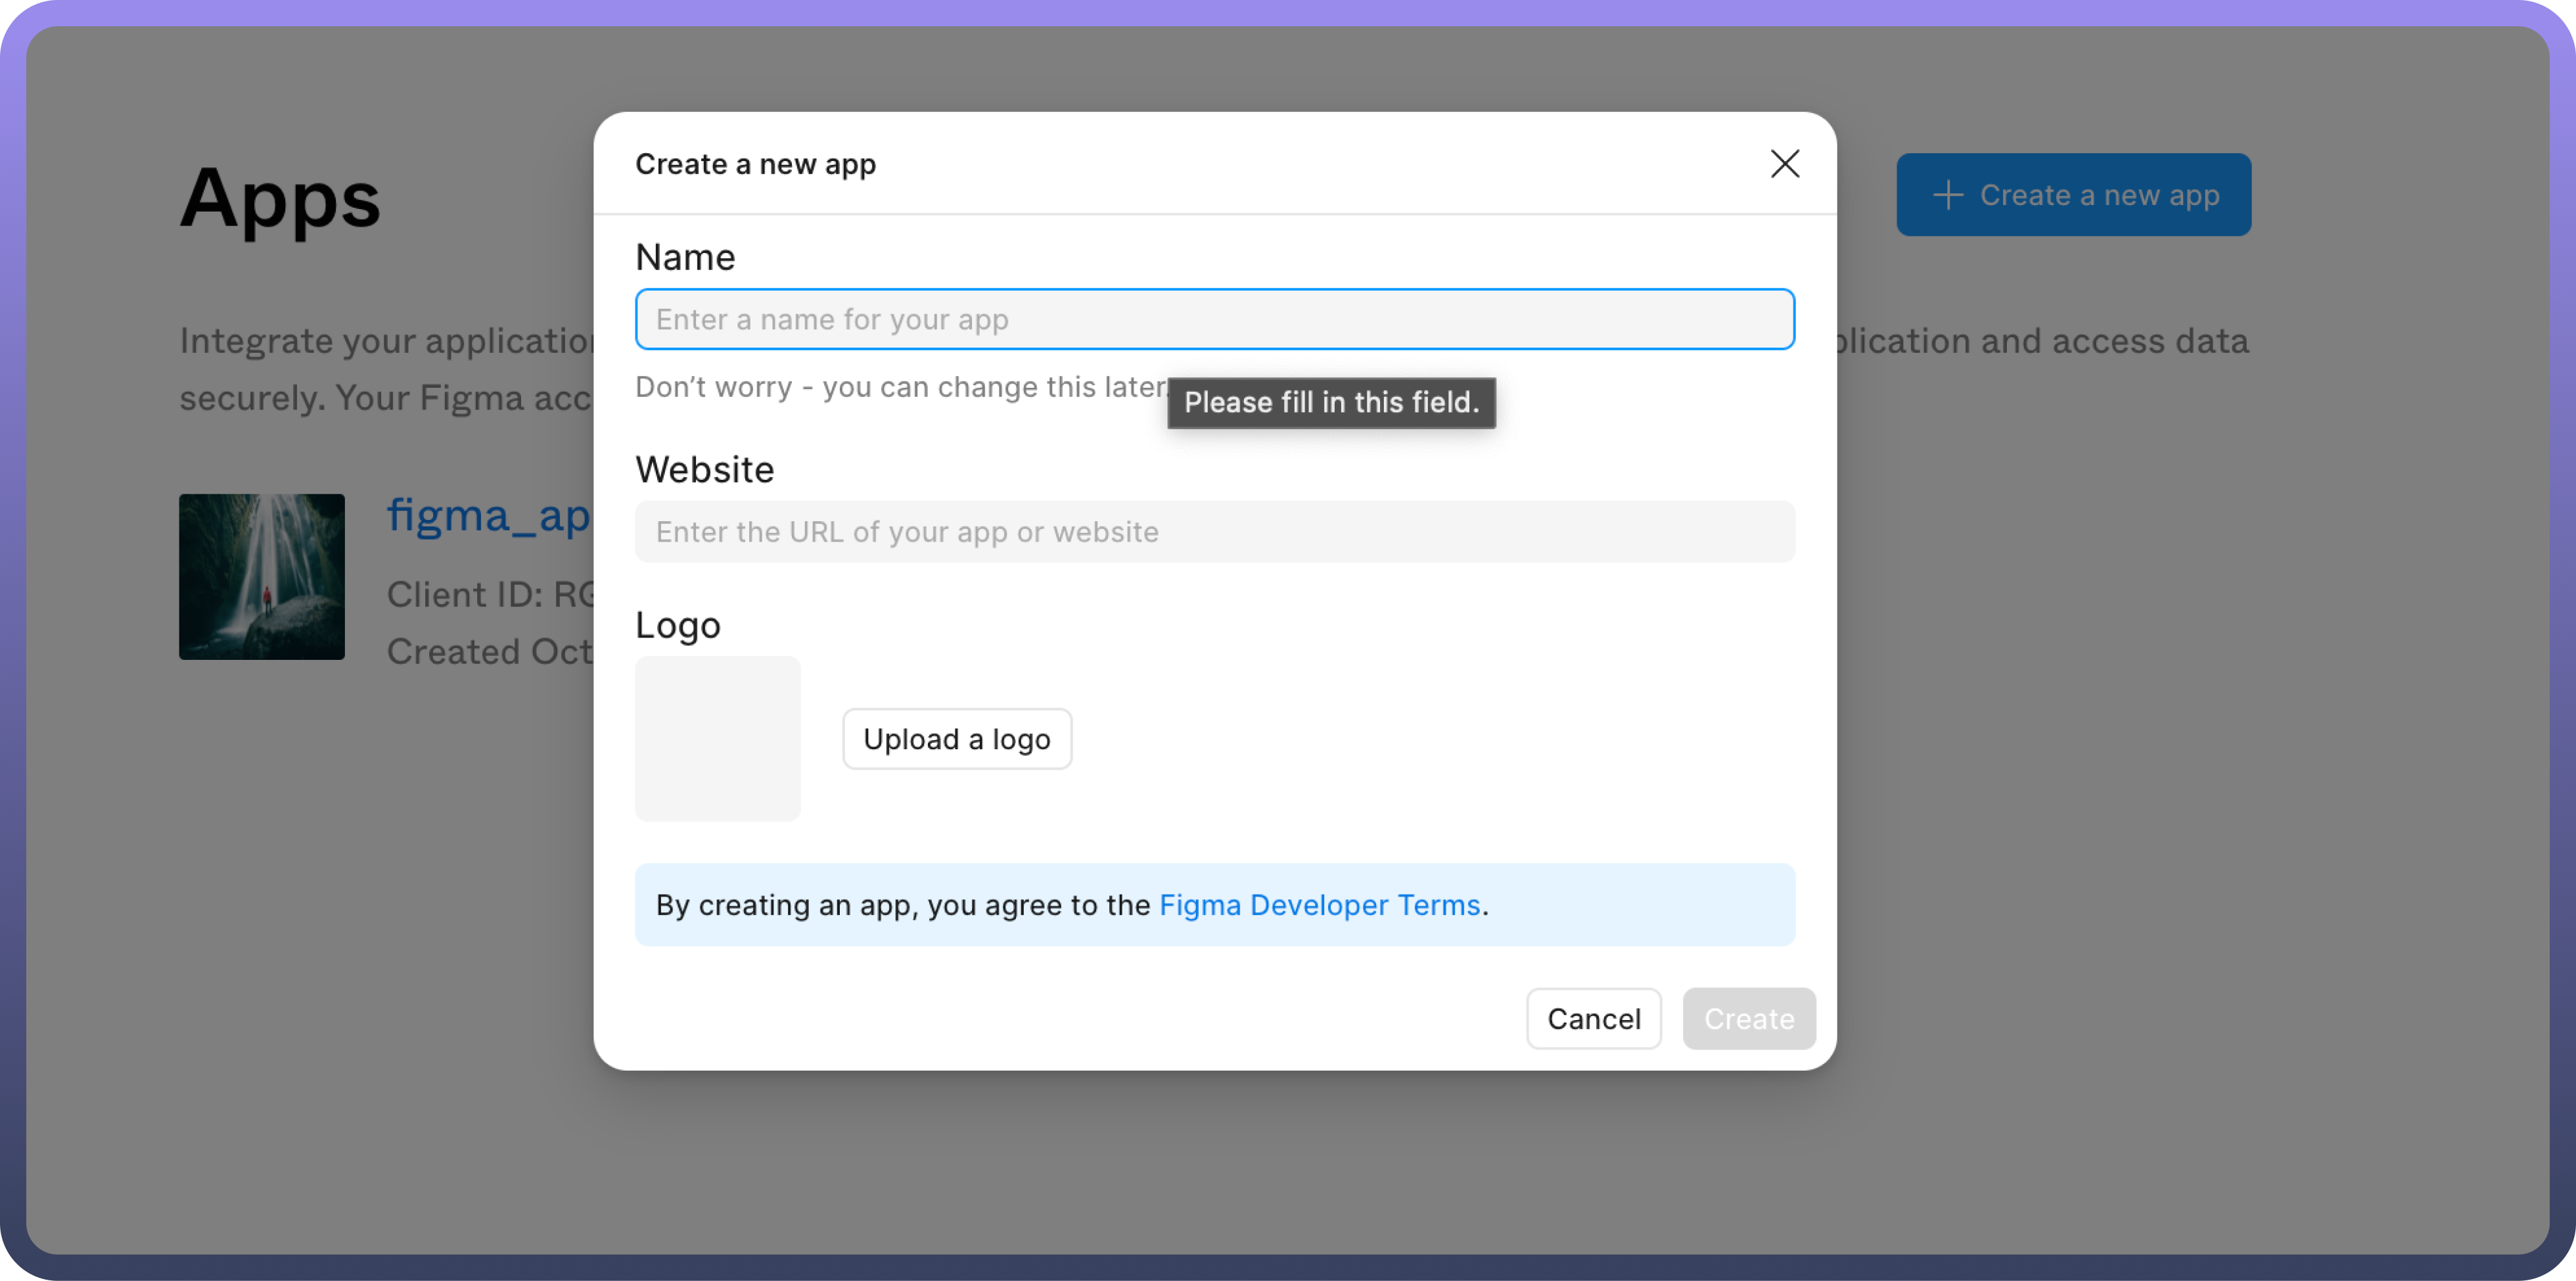
Task: Click the waterfall app thumbnail
Action: click(262, 577)
